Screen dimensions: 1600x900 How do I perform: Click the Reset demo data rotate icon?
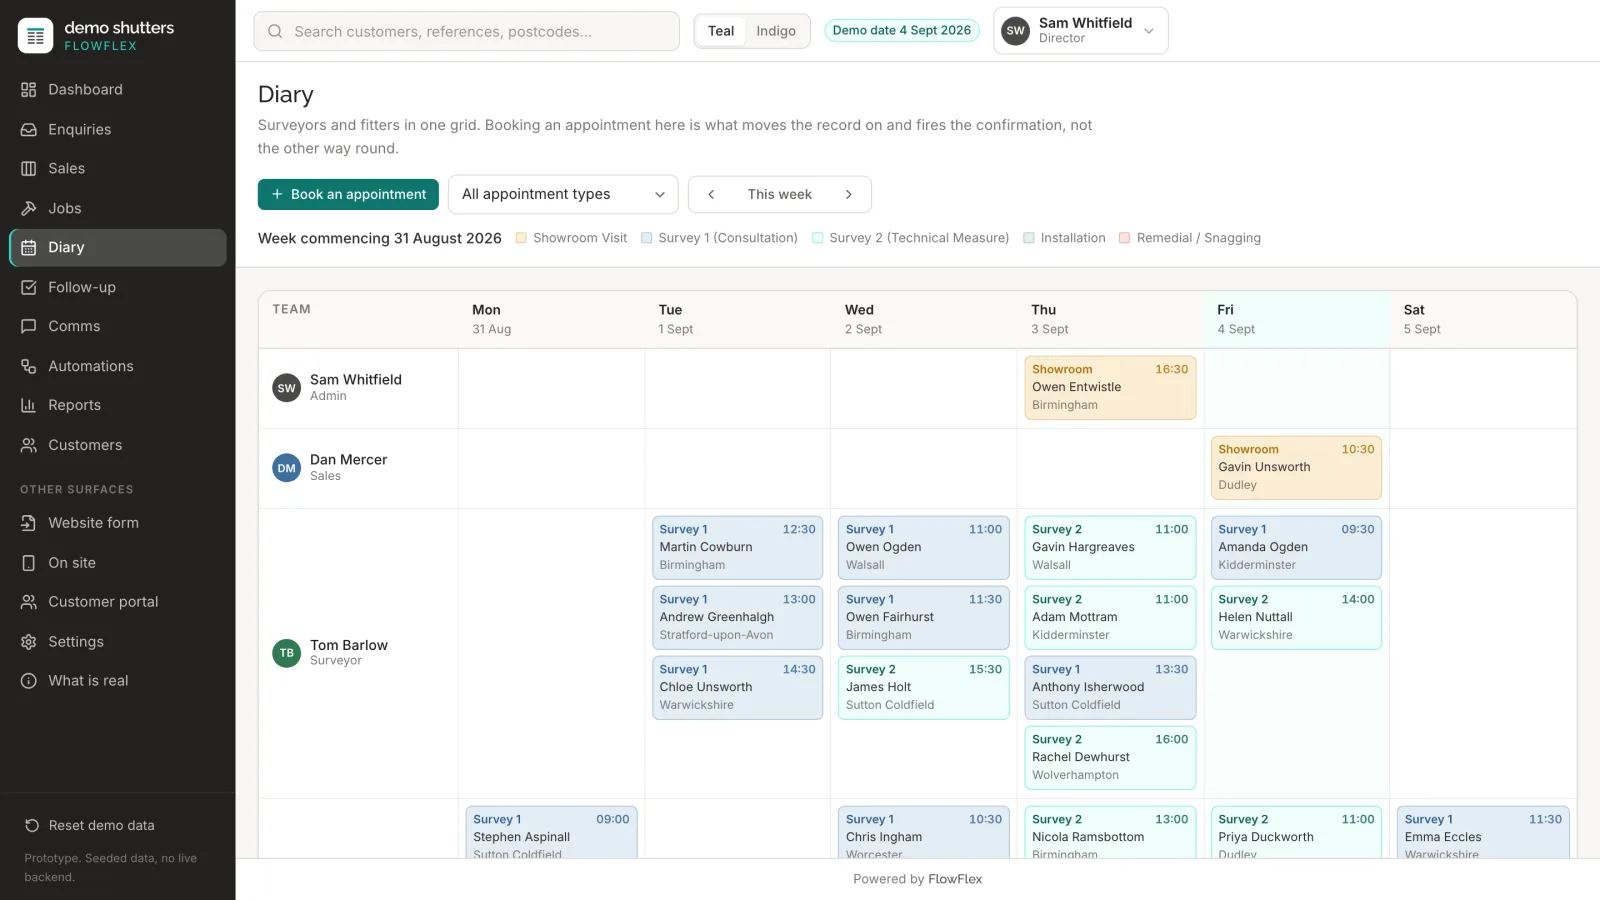click(x=32, y=826)
